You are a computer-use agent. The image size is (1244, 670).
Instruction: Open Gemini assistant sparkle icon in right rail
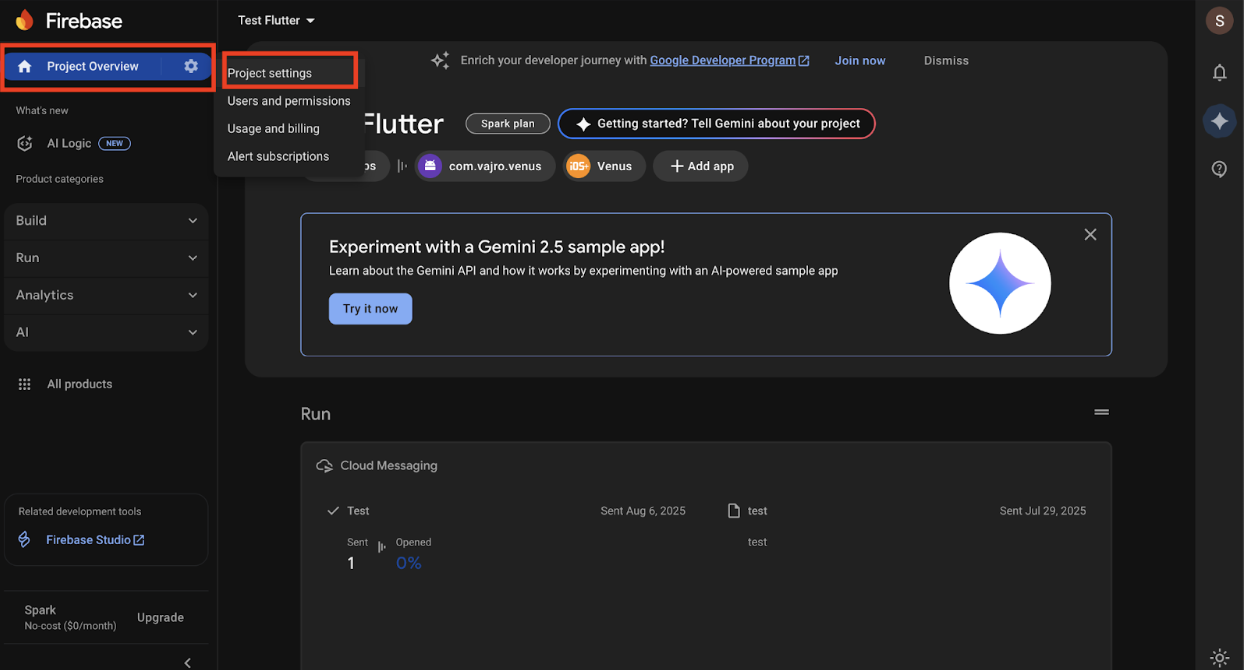[1219, 121]
